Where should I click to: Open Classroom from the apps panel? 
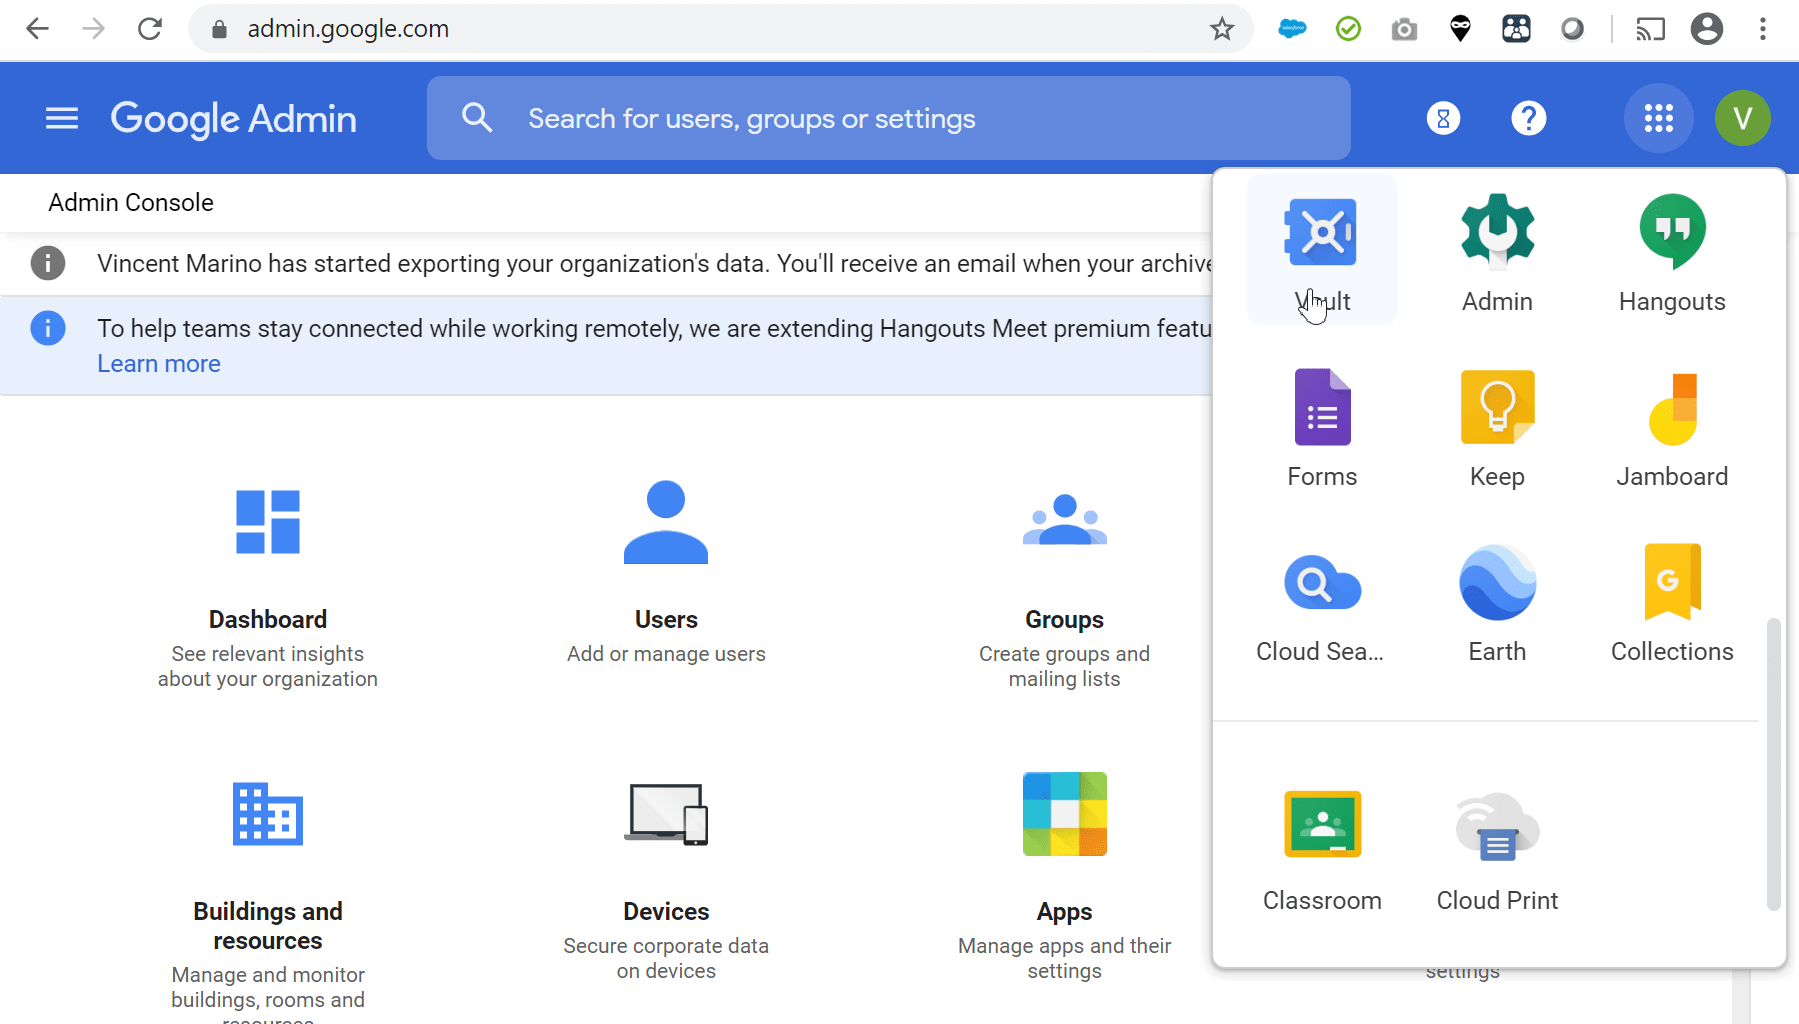(1321, 850)
